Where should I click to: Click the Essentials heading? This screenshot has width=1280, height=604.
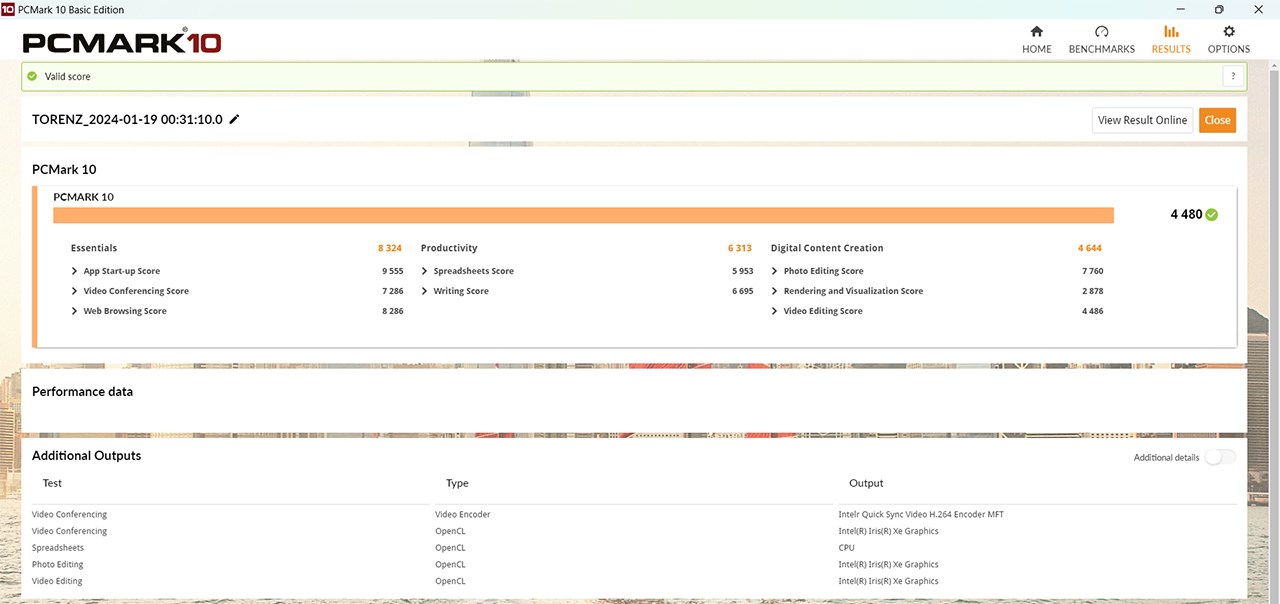pos(94,248)
